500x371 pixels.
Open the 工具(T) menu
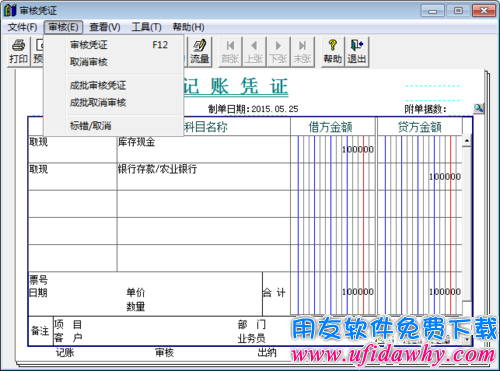click(x=146, y=27)
